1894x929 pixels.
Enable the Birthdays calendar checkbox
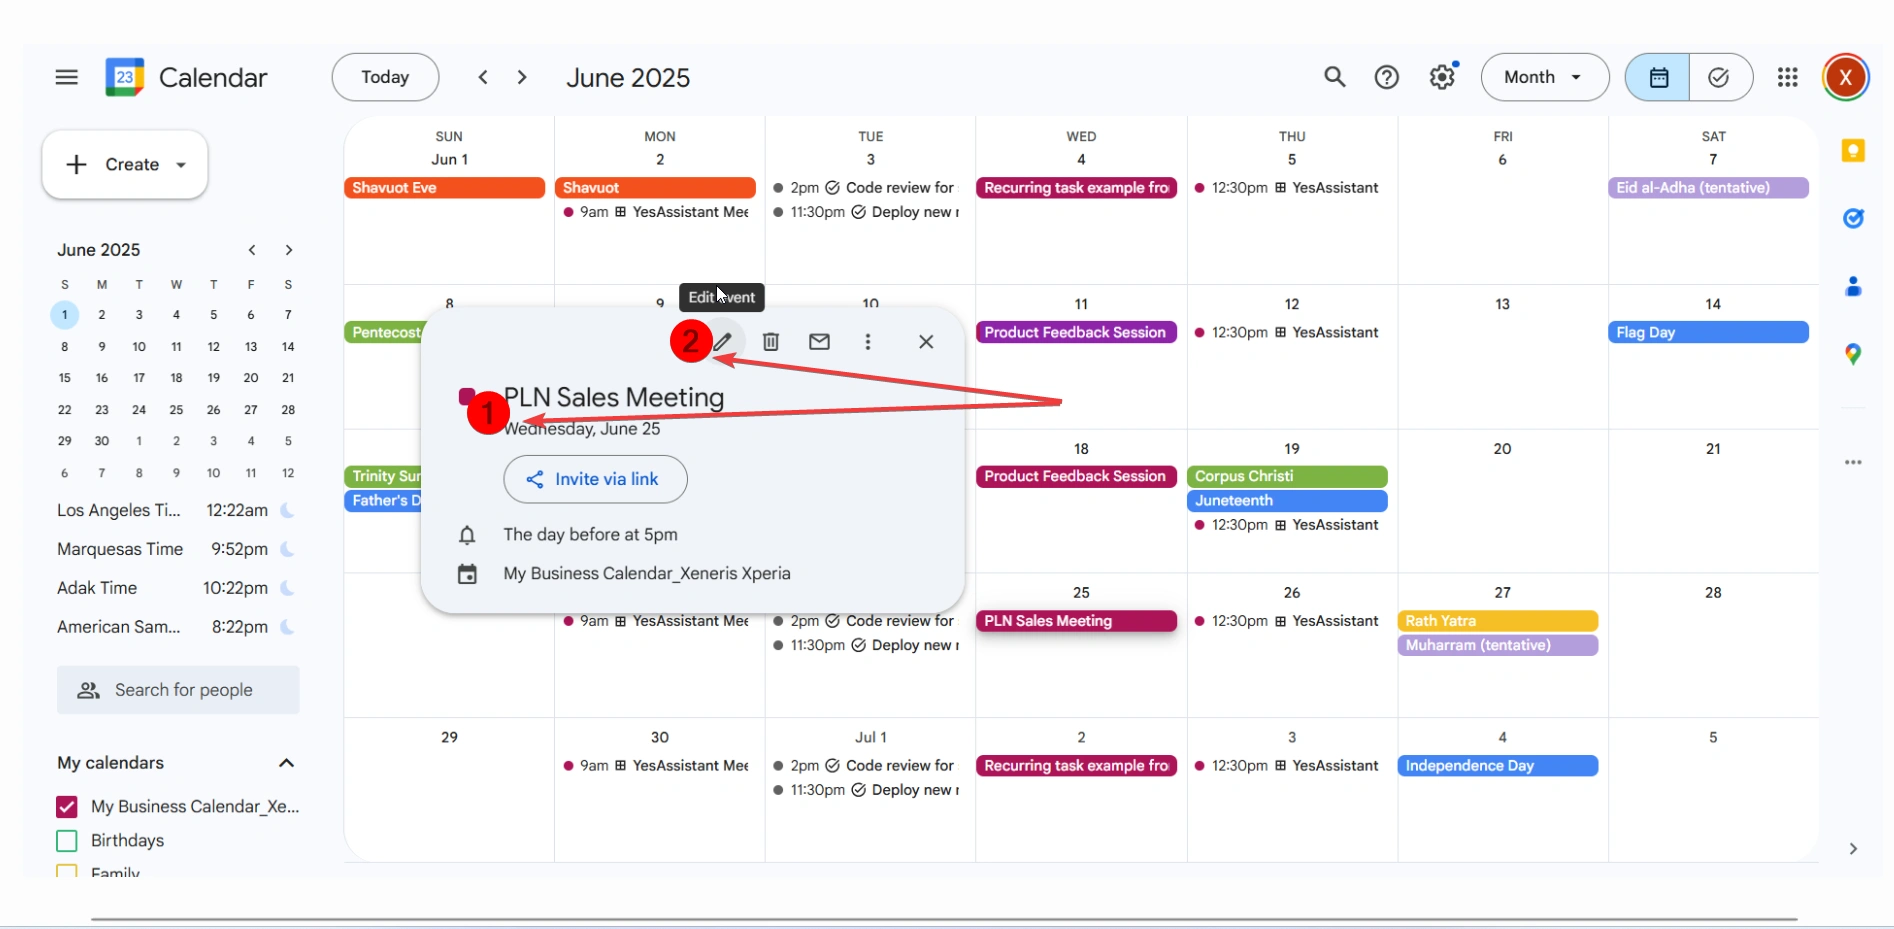(67, 840)
